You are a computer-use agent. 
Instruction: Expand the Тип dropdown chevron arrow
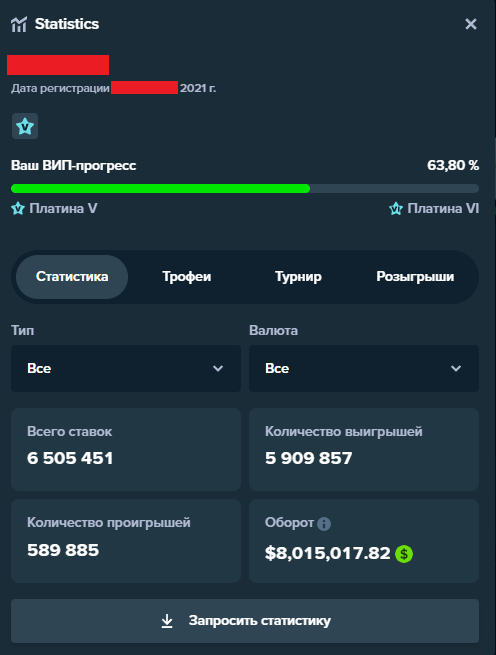point(218,368)
